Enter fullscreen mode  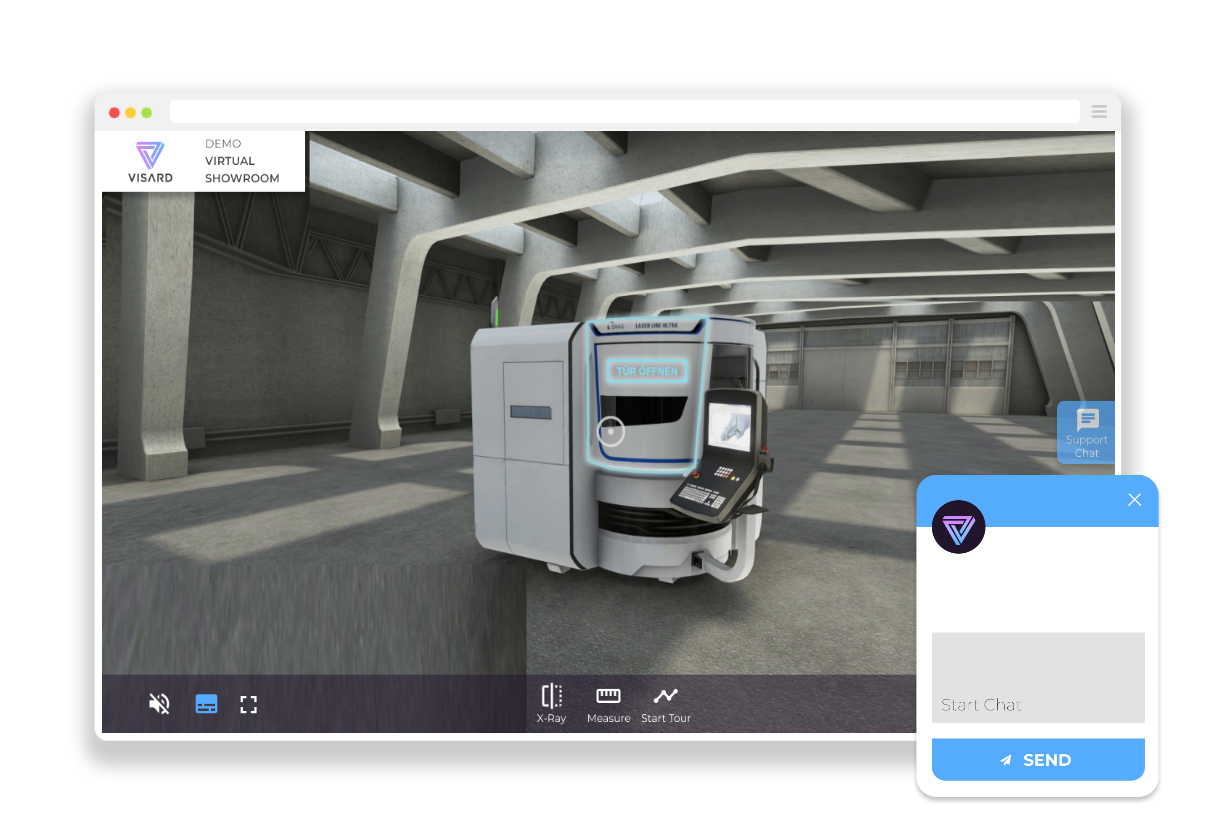point(249,705)
